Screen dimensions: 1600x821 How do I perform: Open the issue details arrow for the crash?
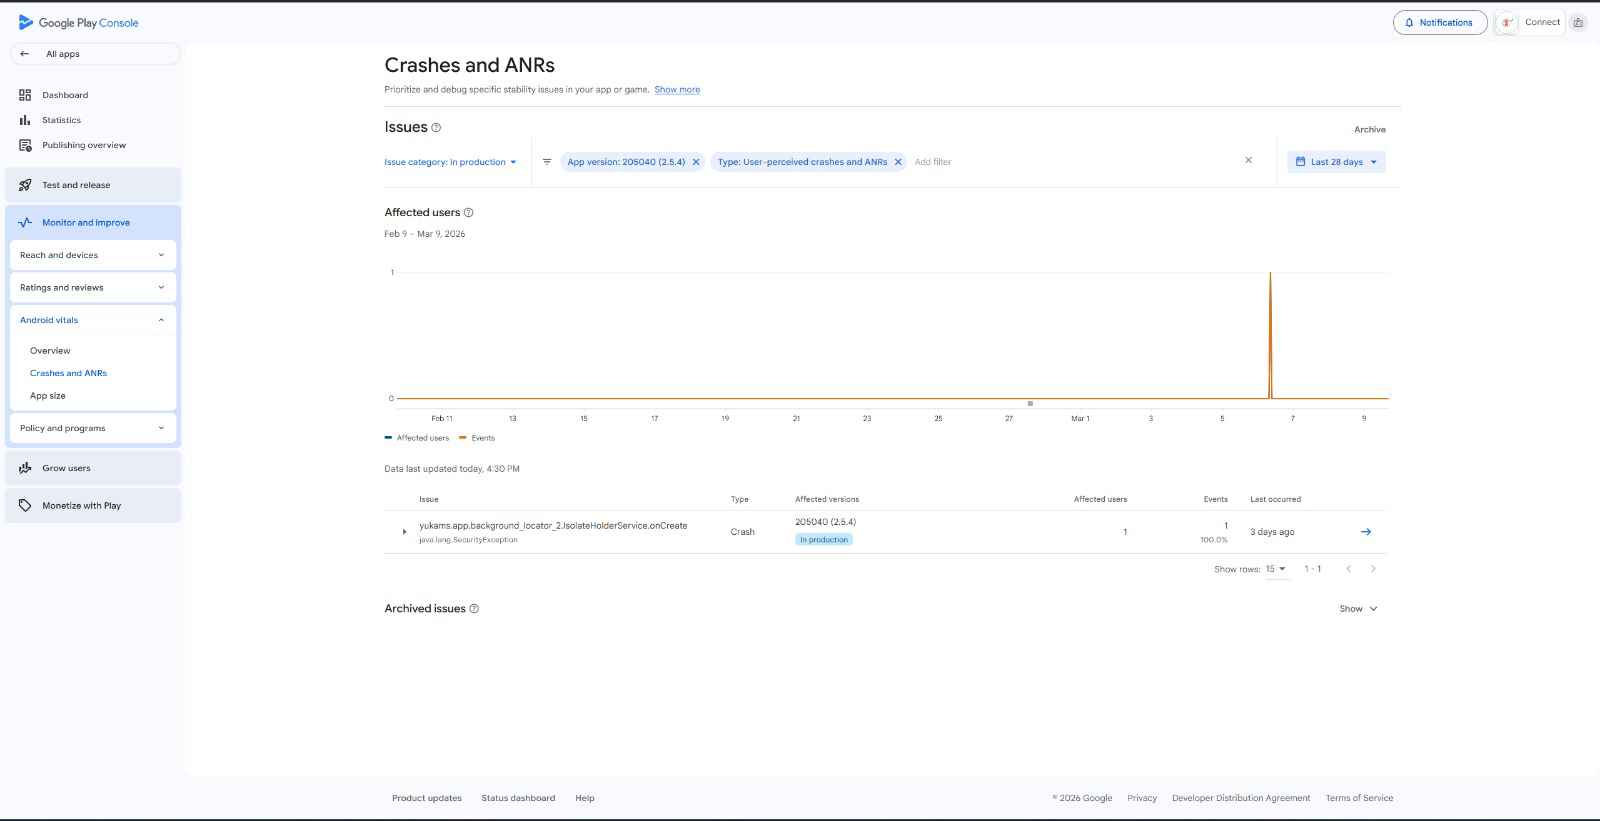(x=1365, y=532)
